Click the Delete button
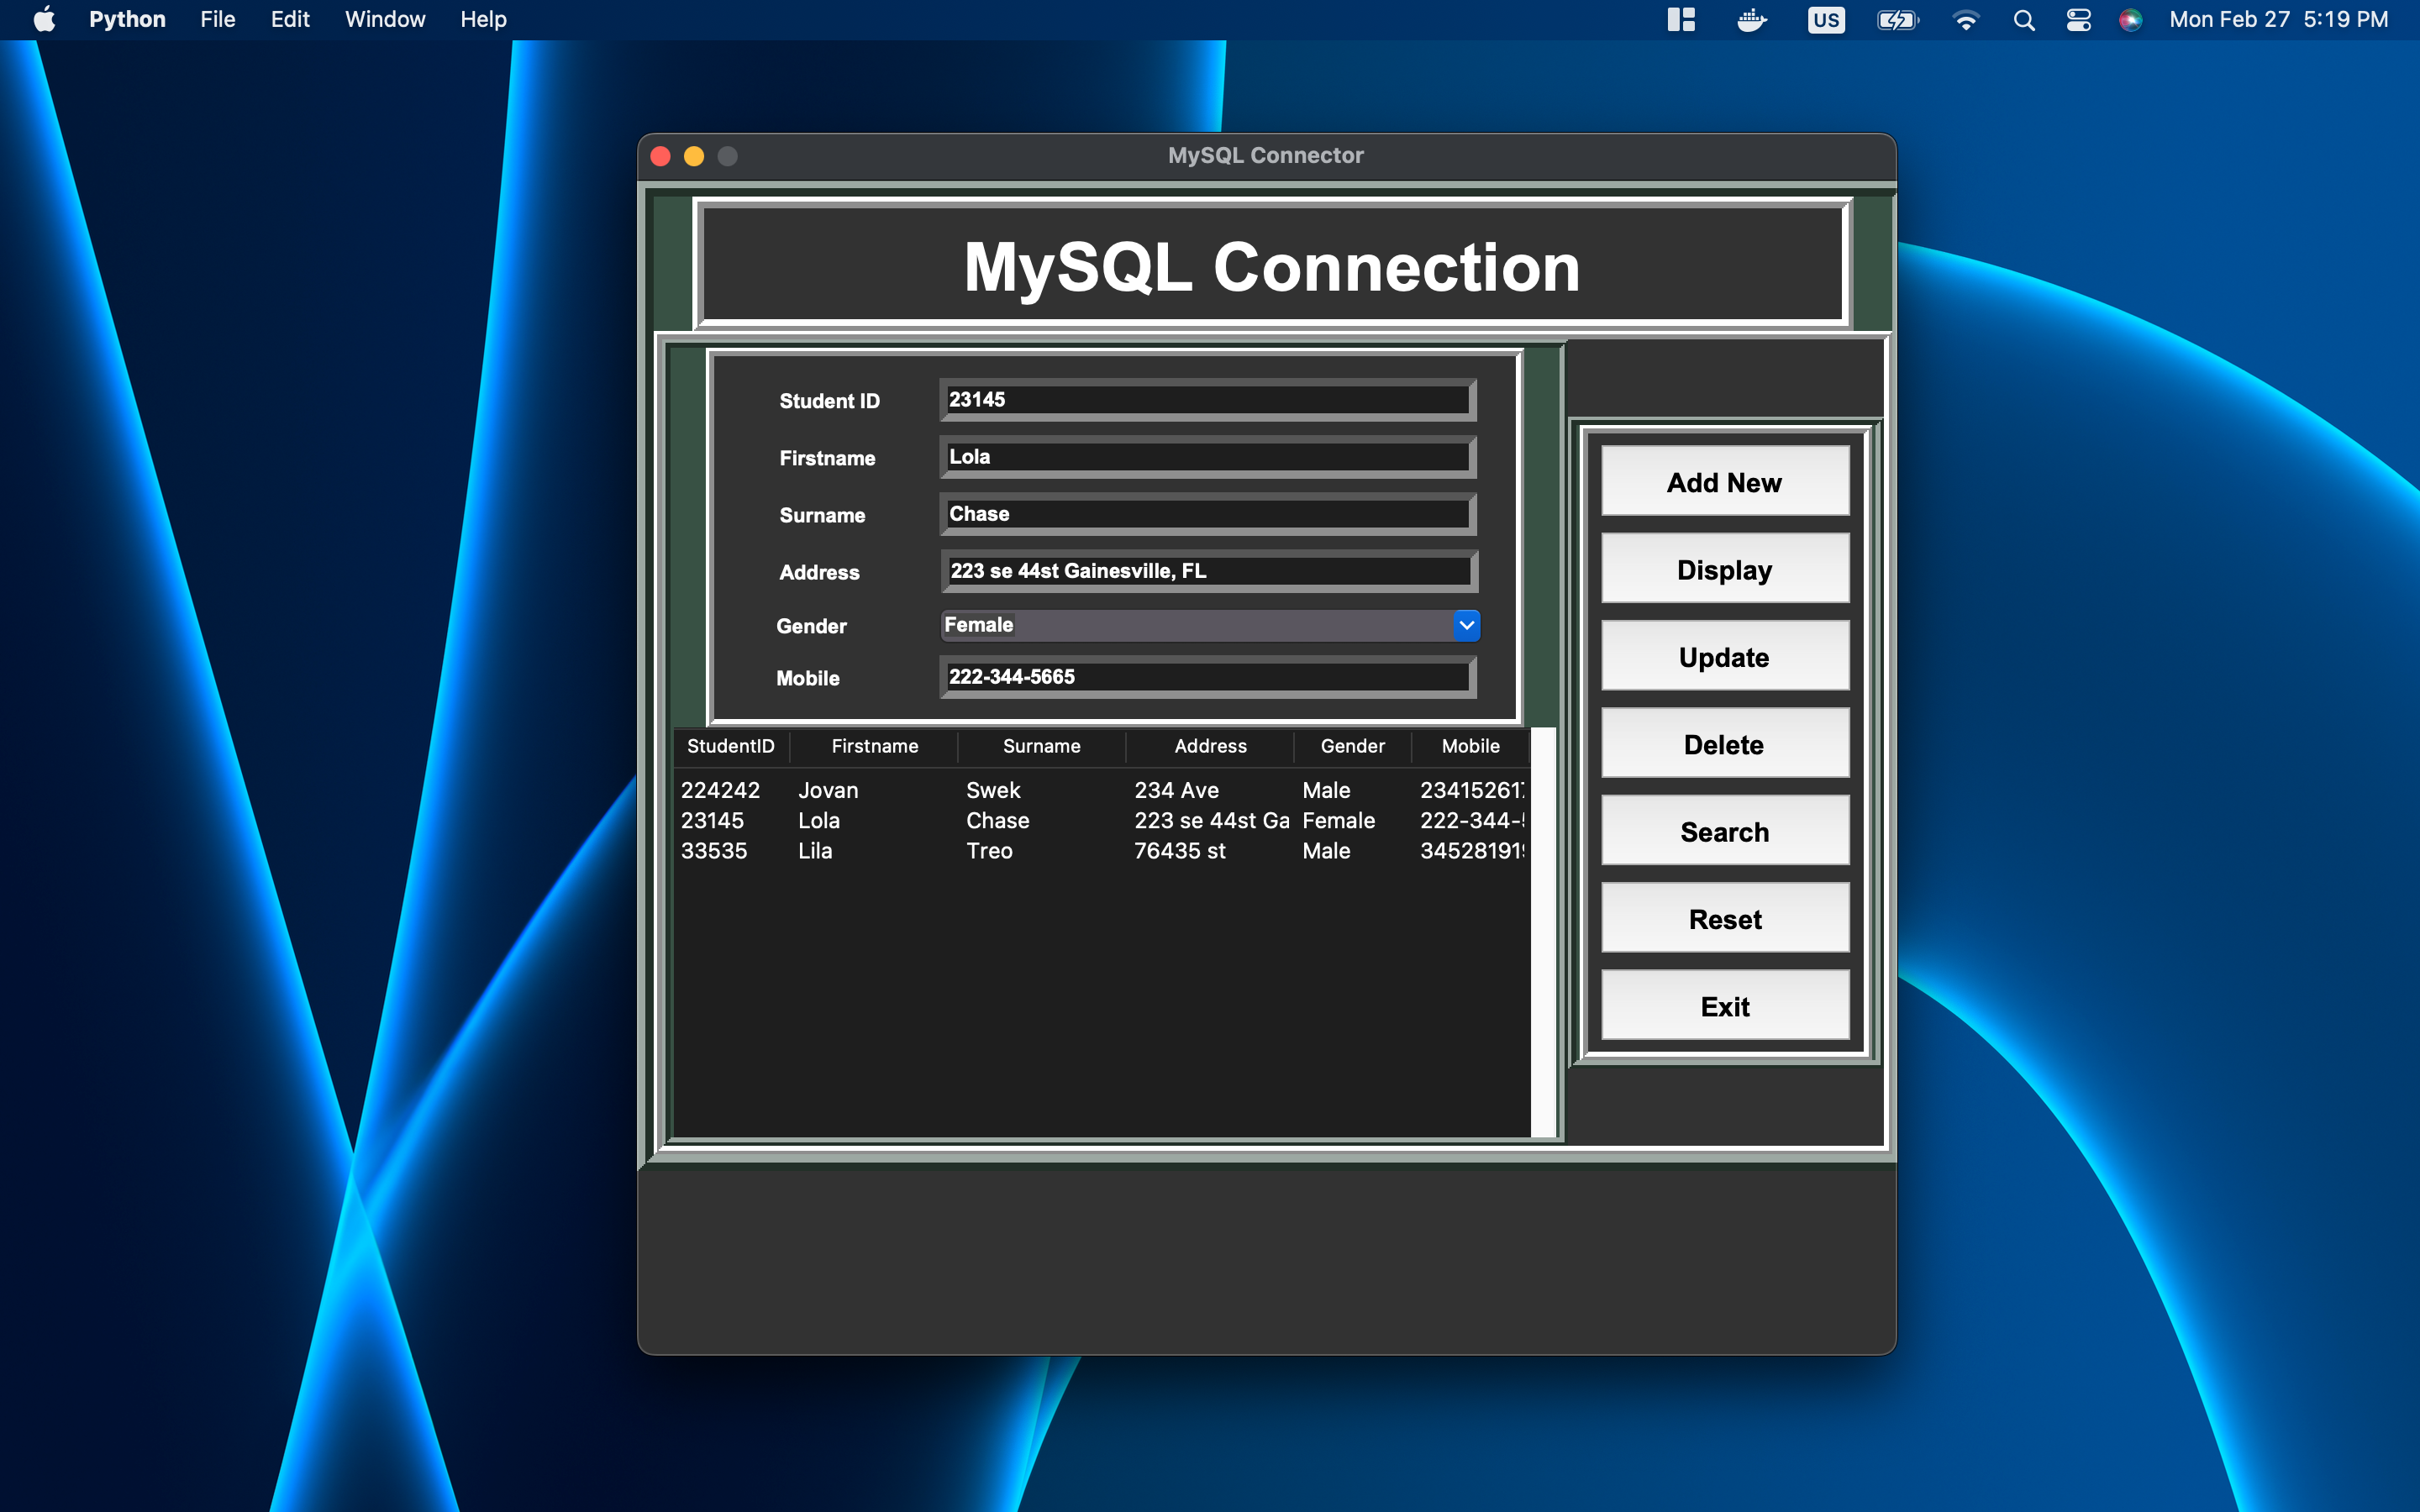This screenshot has height=1512, width=2420. tap(1724, 744)
